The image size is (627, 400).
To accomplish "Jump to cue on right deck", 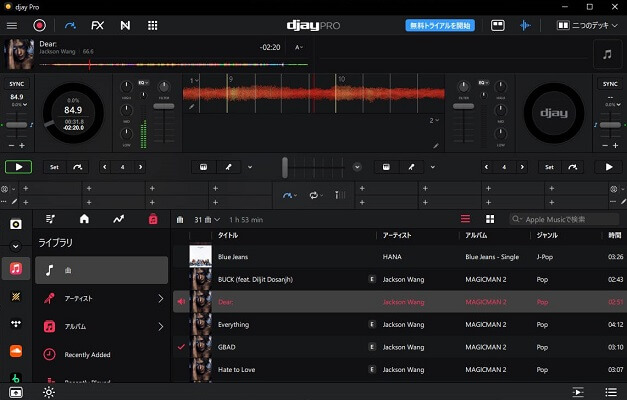I will (x=572, y=167).
